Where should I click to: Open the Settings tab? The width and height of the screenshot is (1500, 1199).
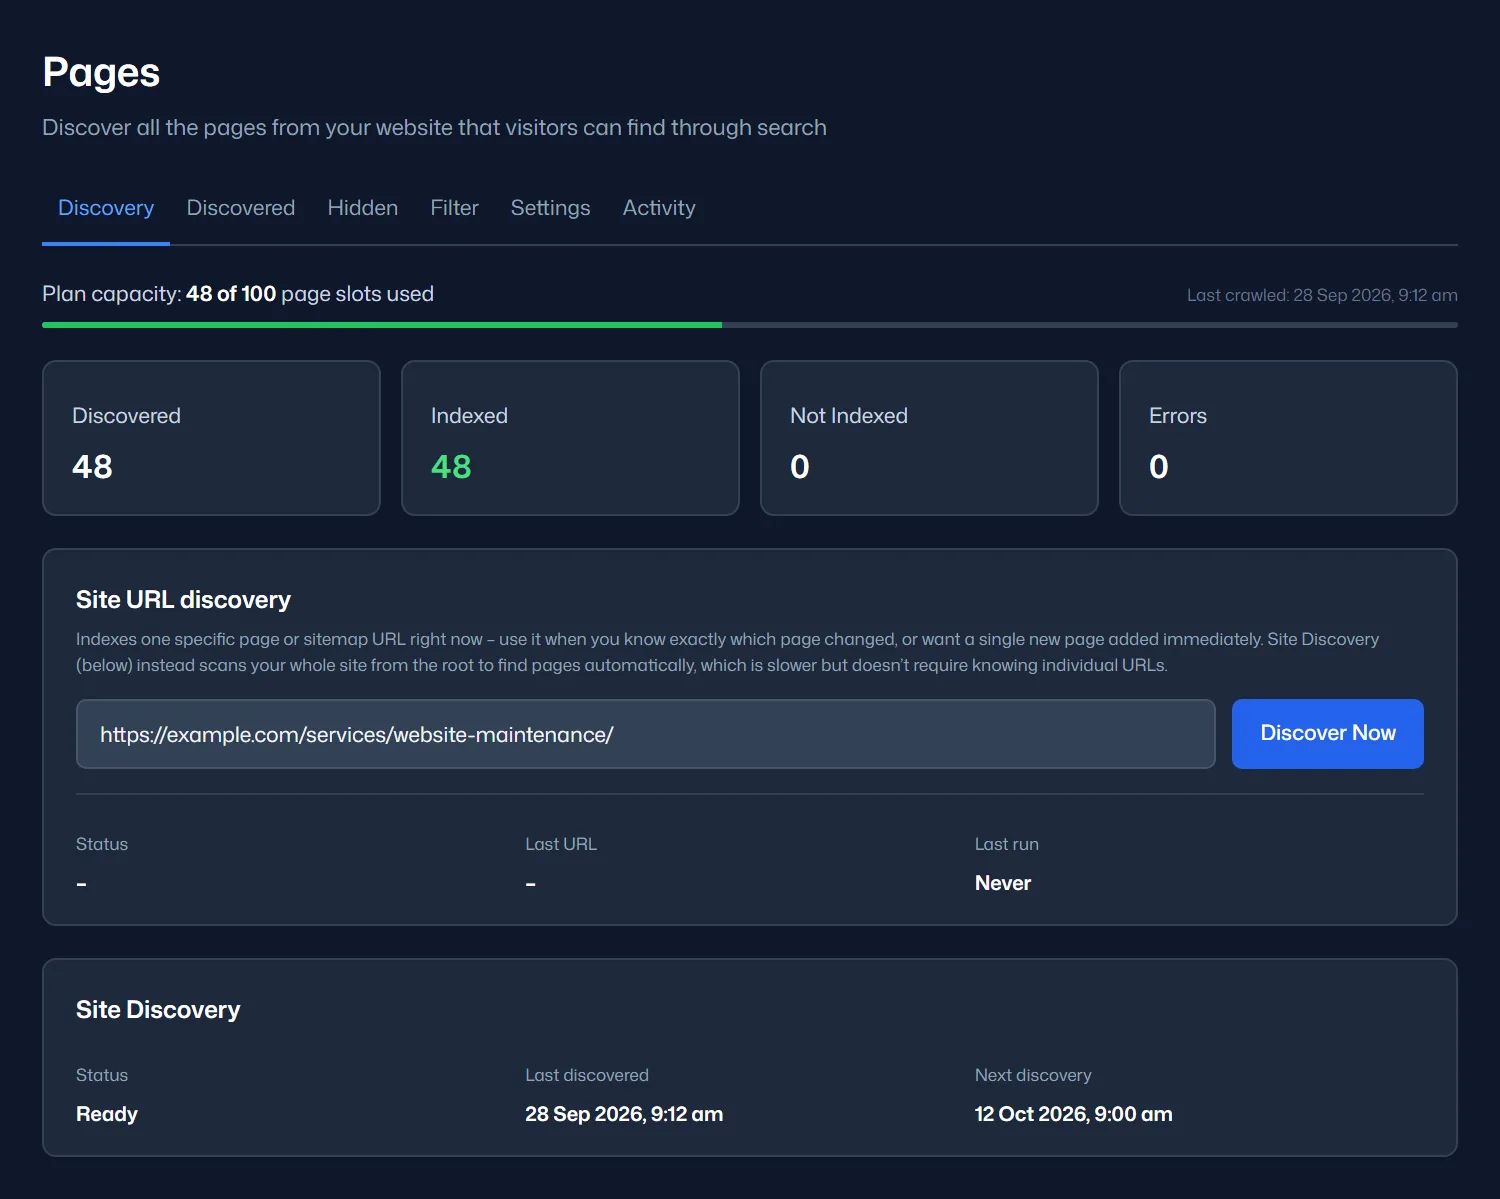[550, 208]
